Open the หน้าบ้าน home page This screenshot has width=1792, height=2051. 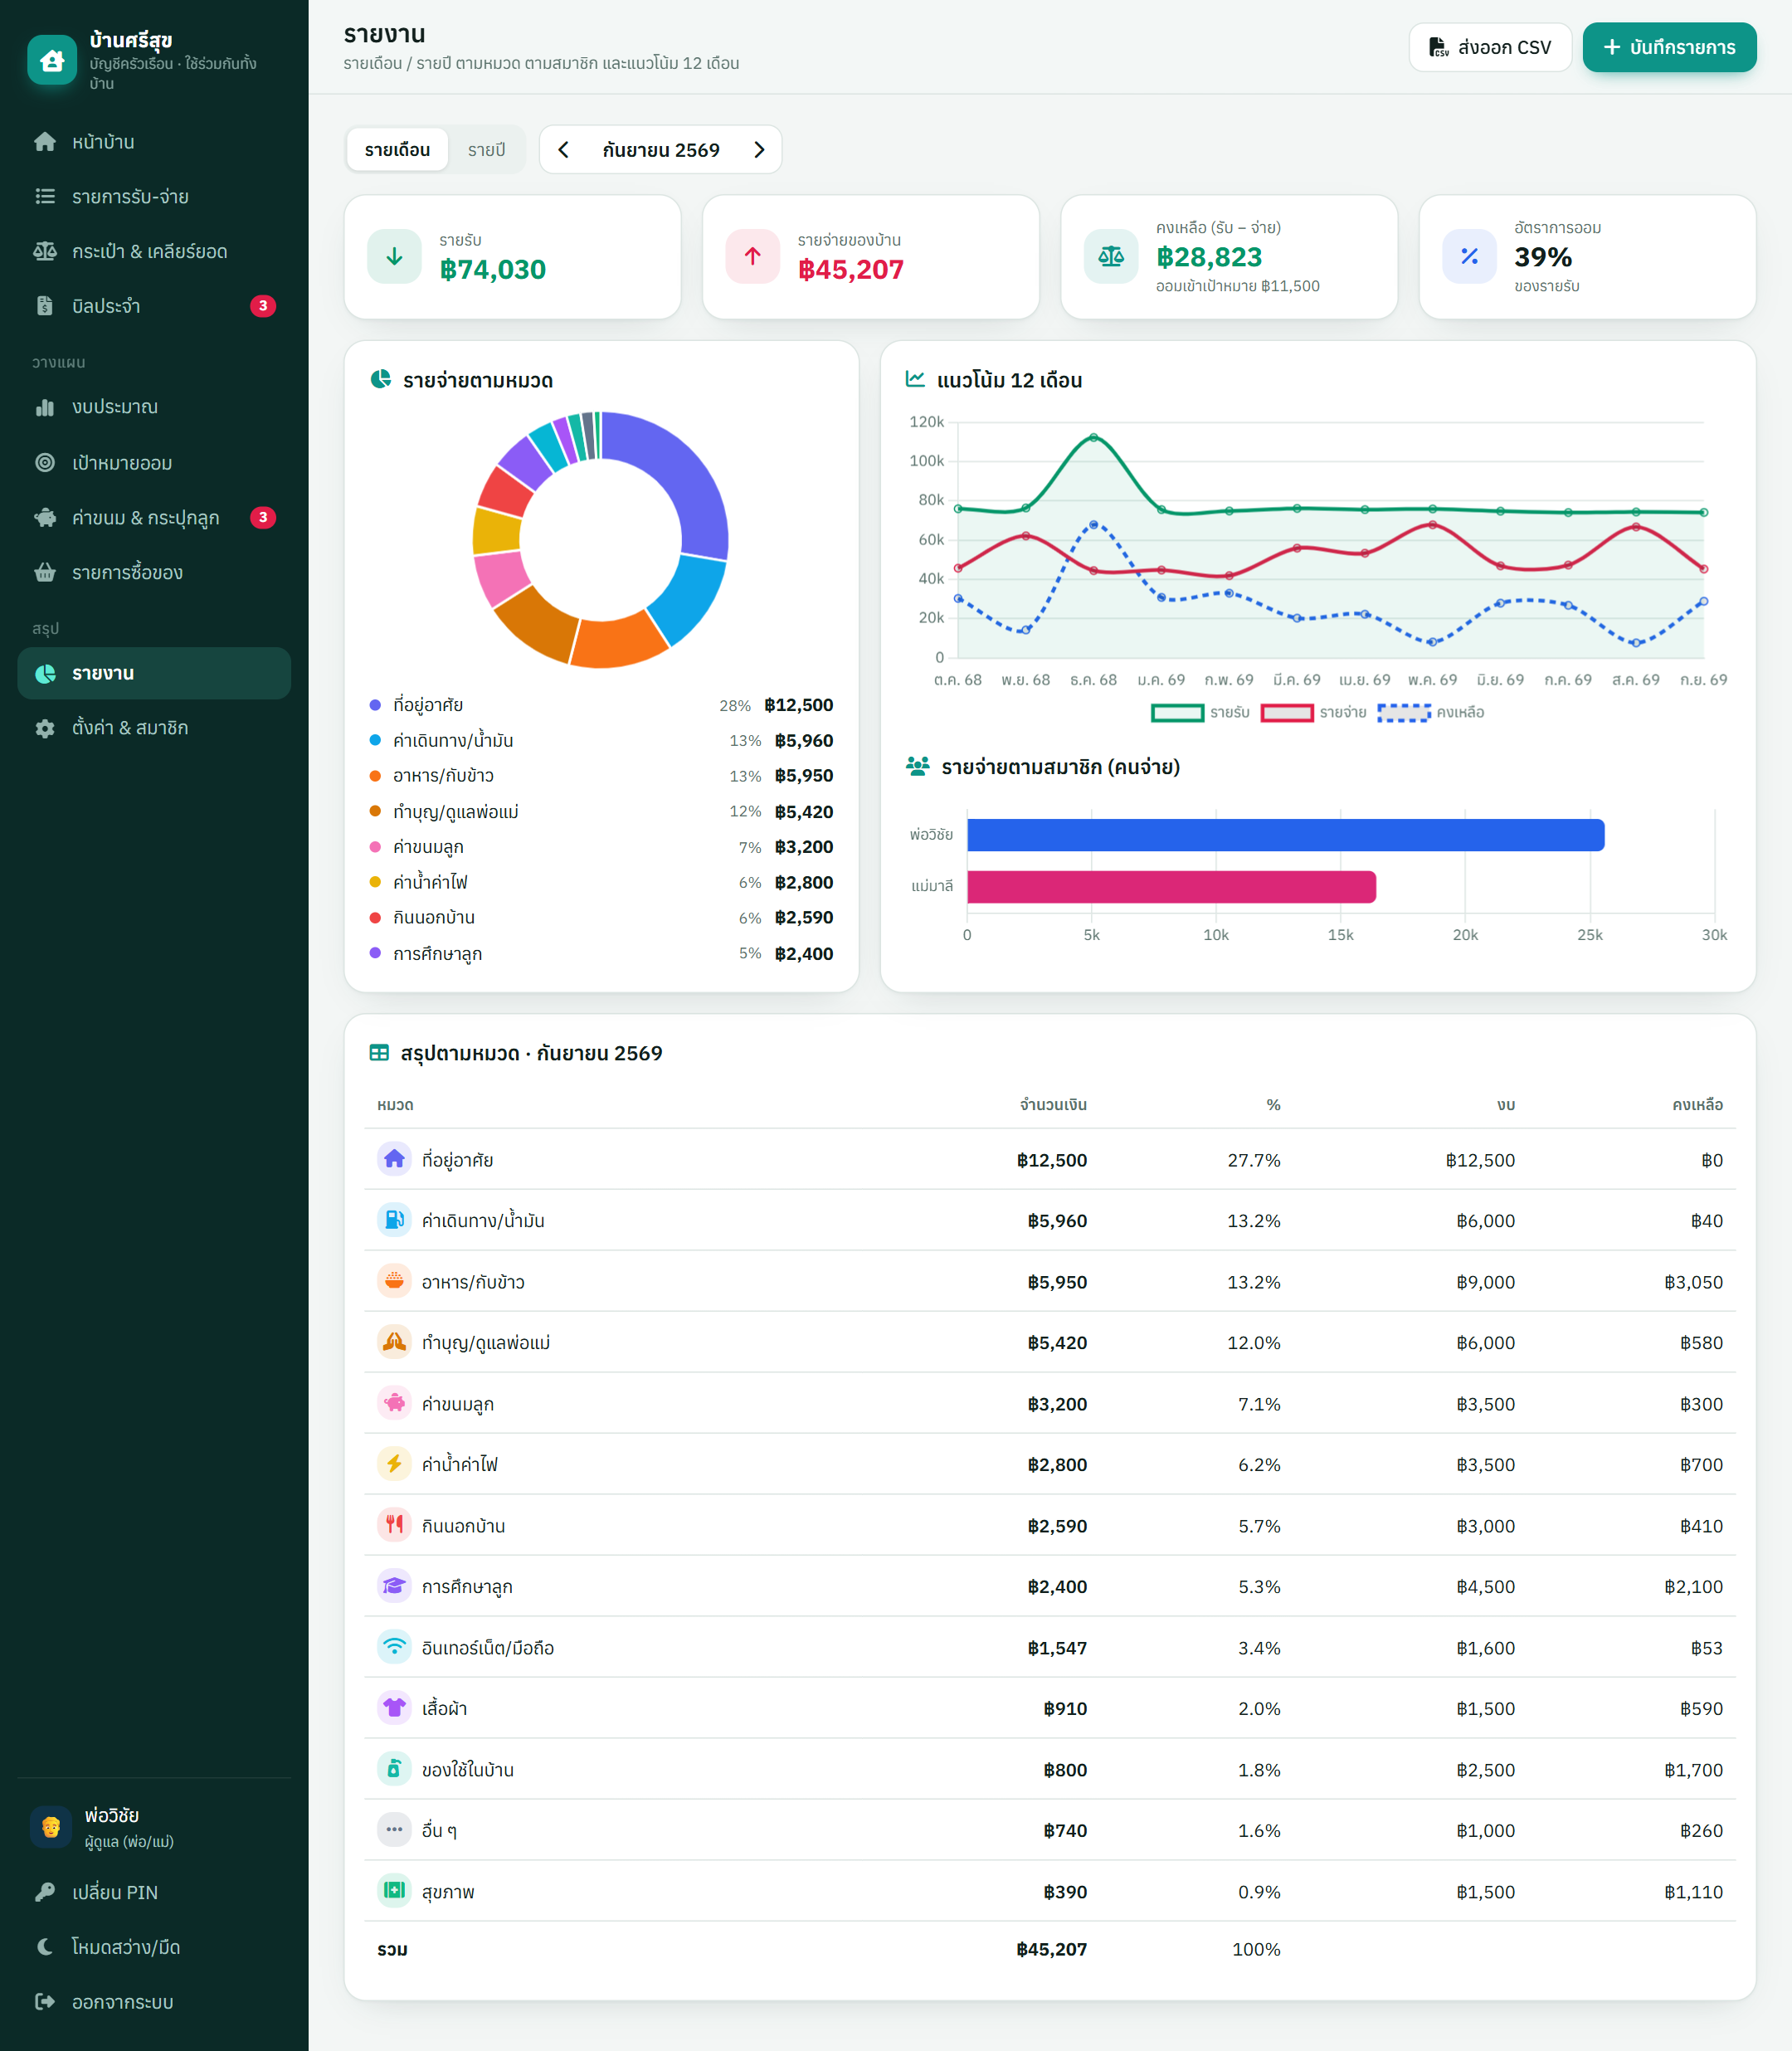tap(154, 142)
